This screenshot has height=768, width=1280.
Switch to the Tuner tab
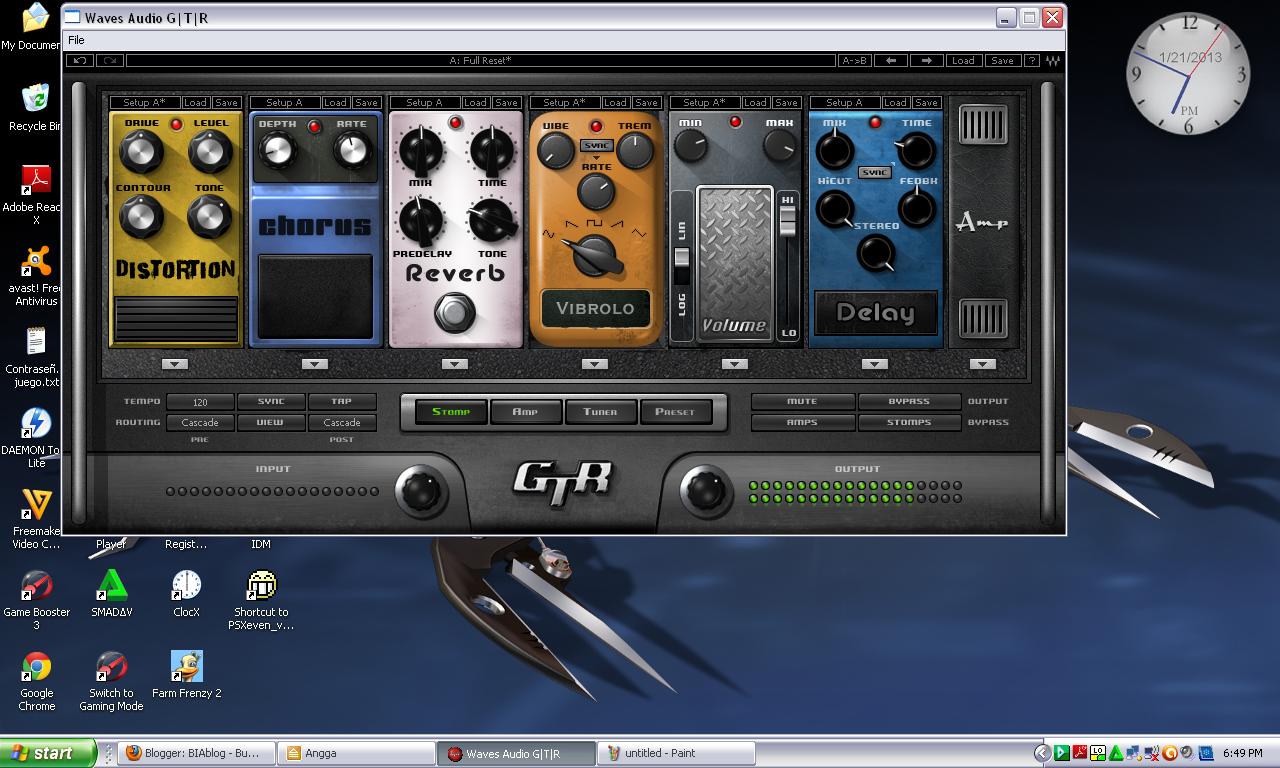tap(600, 411)
